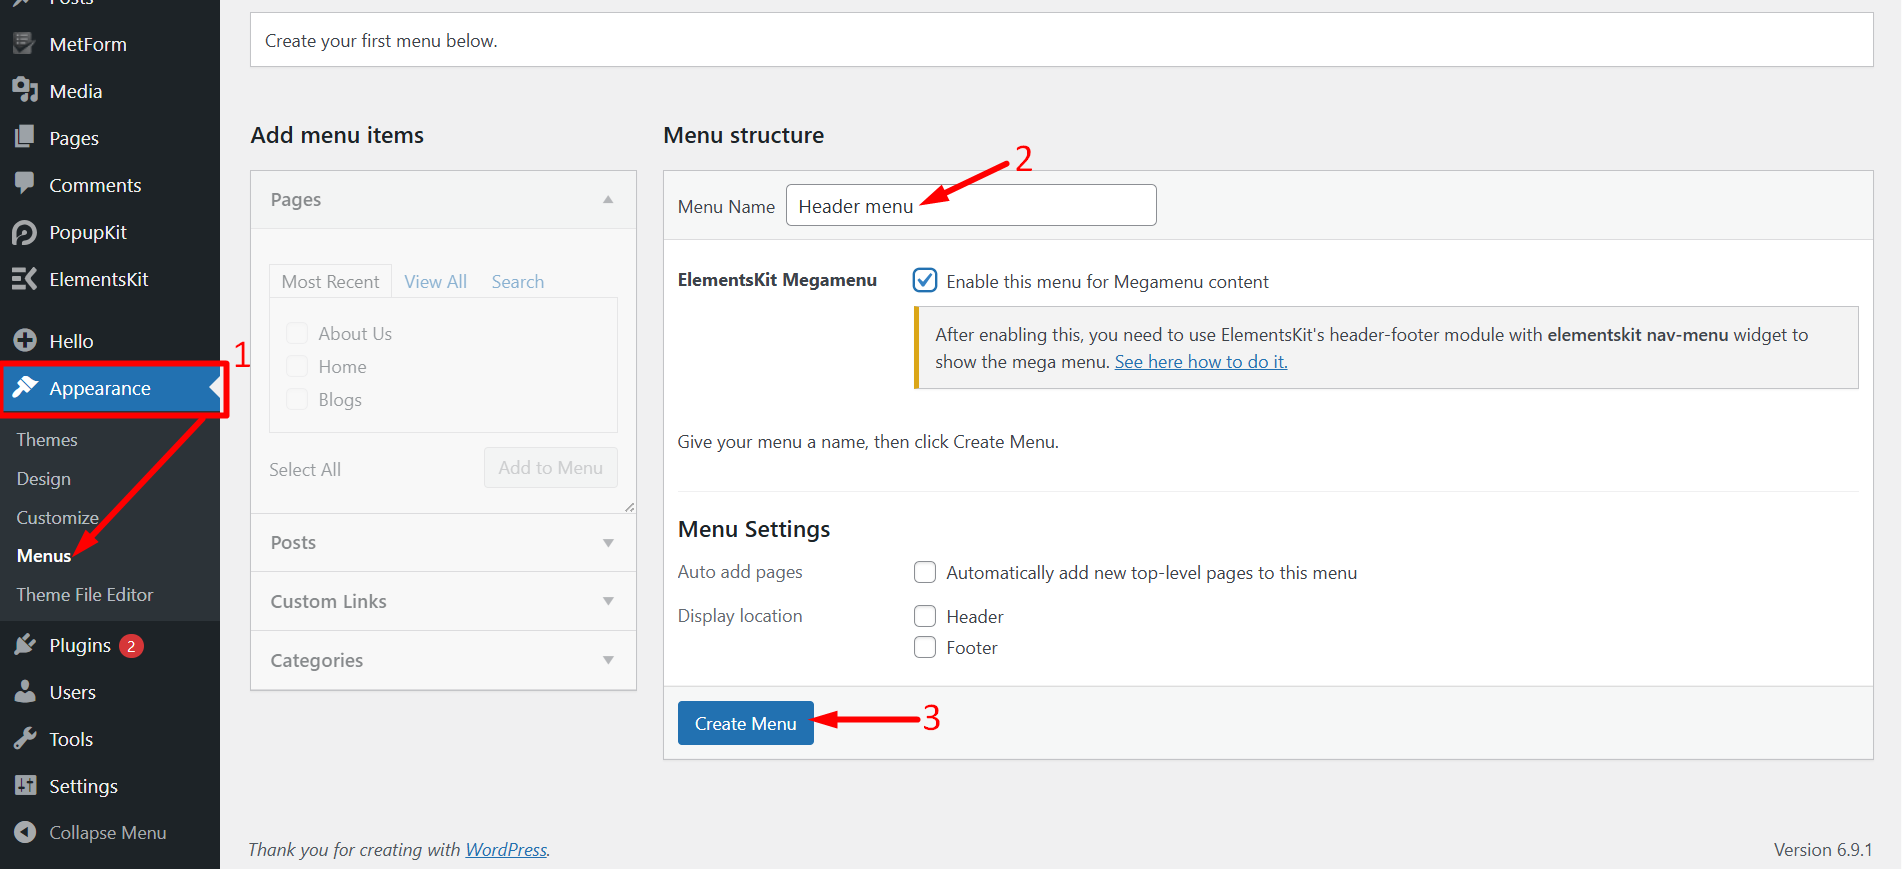Open the Collapse Menu label
Viewport: 1902px width, 869px height.
(x=108, y=833)
